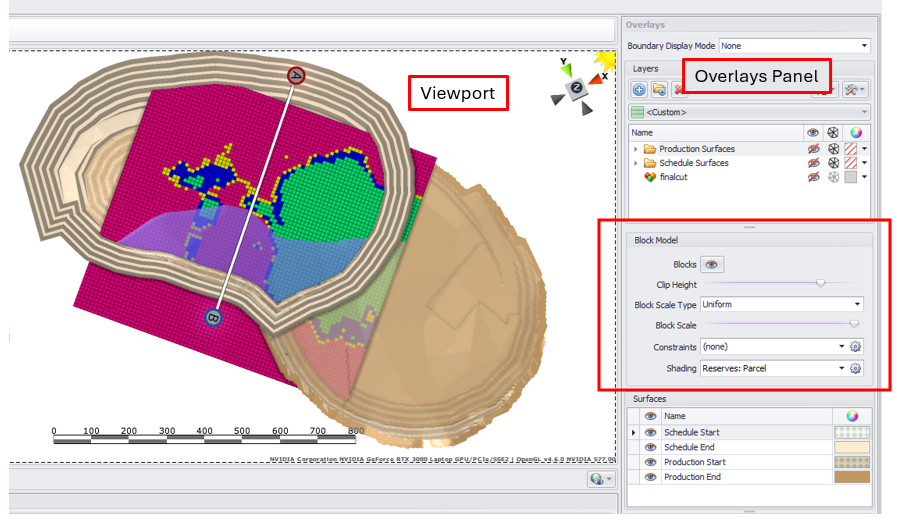Click the Production End color swatch
The image size is (897, 521).
pos(852,477)
